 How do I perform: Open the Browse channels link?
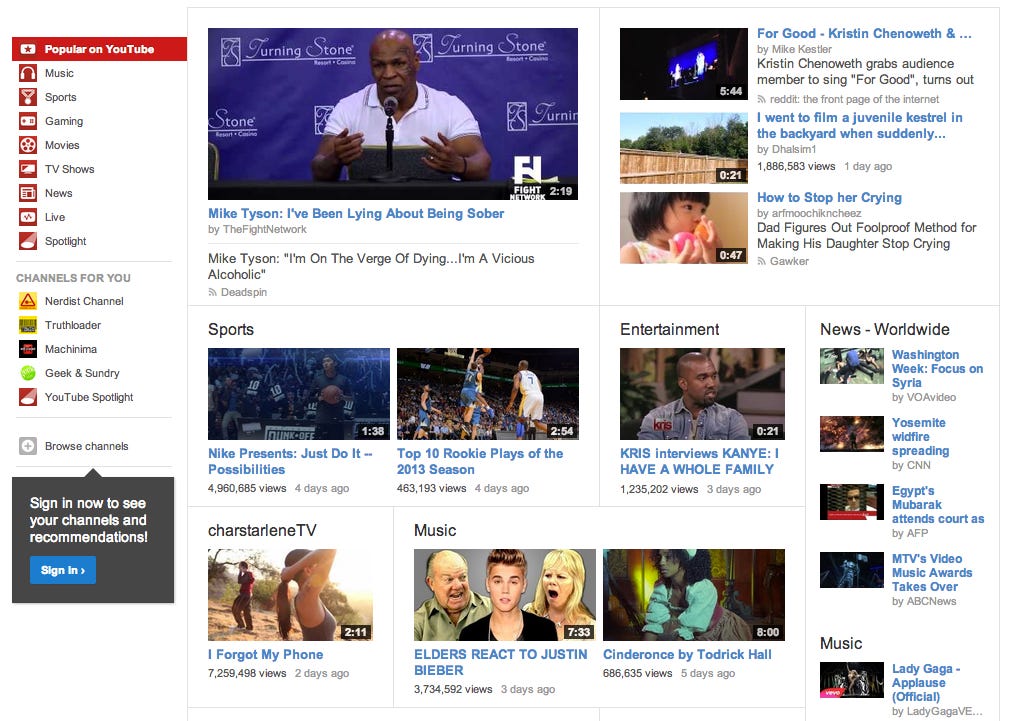[x=86, y=446]
